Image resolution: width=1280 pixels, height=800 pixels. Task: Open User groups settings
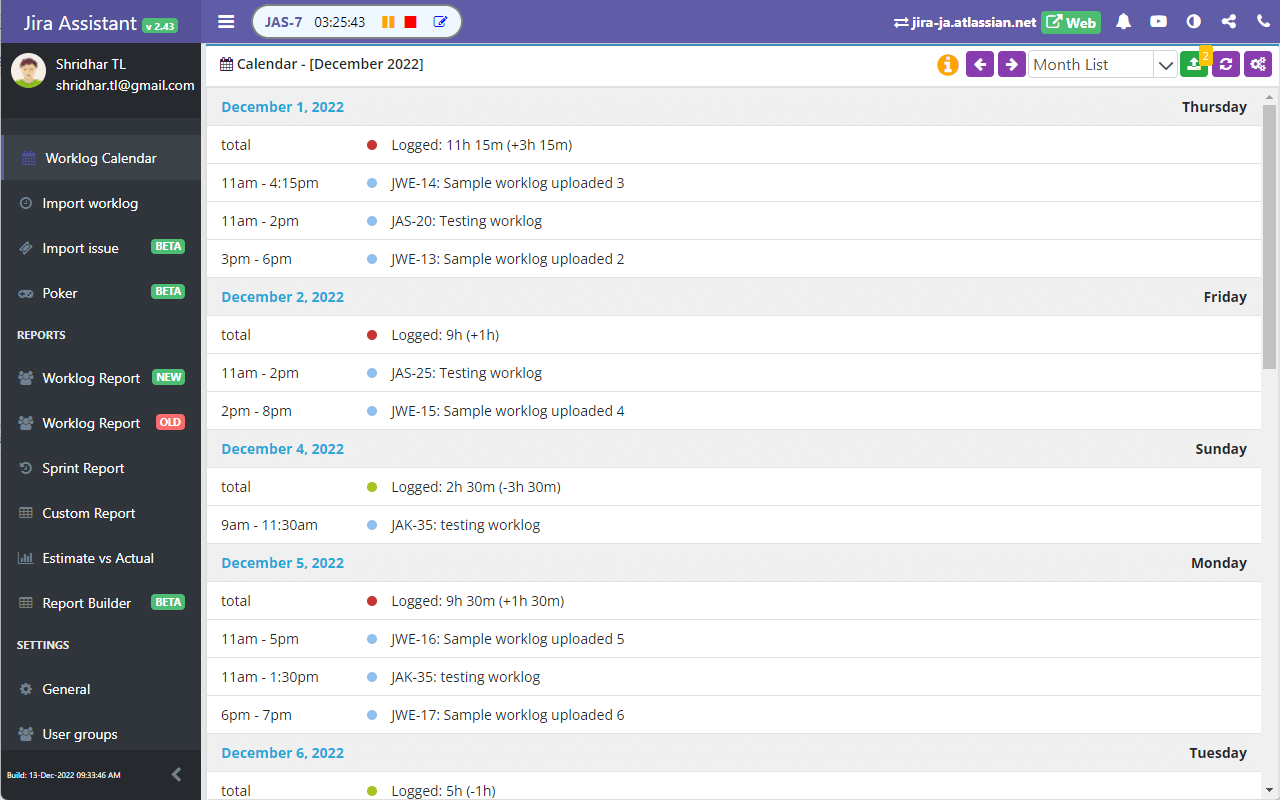101,734
